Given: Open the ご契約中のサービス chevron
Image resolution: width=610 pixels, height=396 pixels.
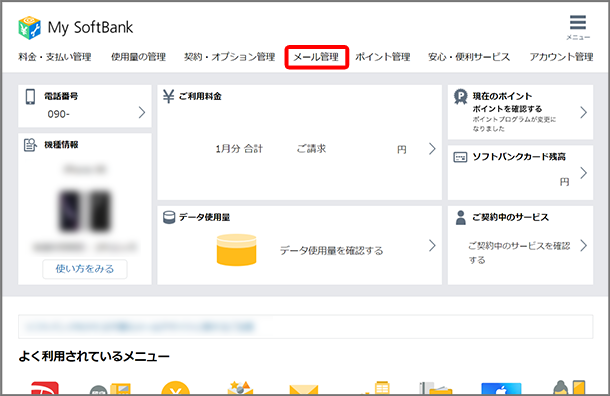Looking at the screenshot, I should pyautogui.click(x=584, y=245).
